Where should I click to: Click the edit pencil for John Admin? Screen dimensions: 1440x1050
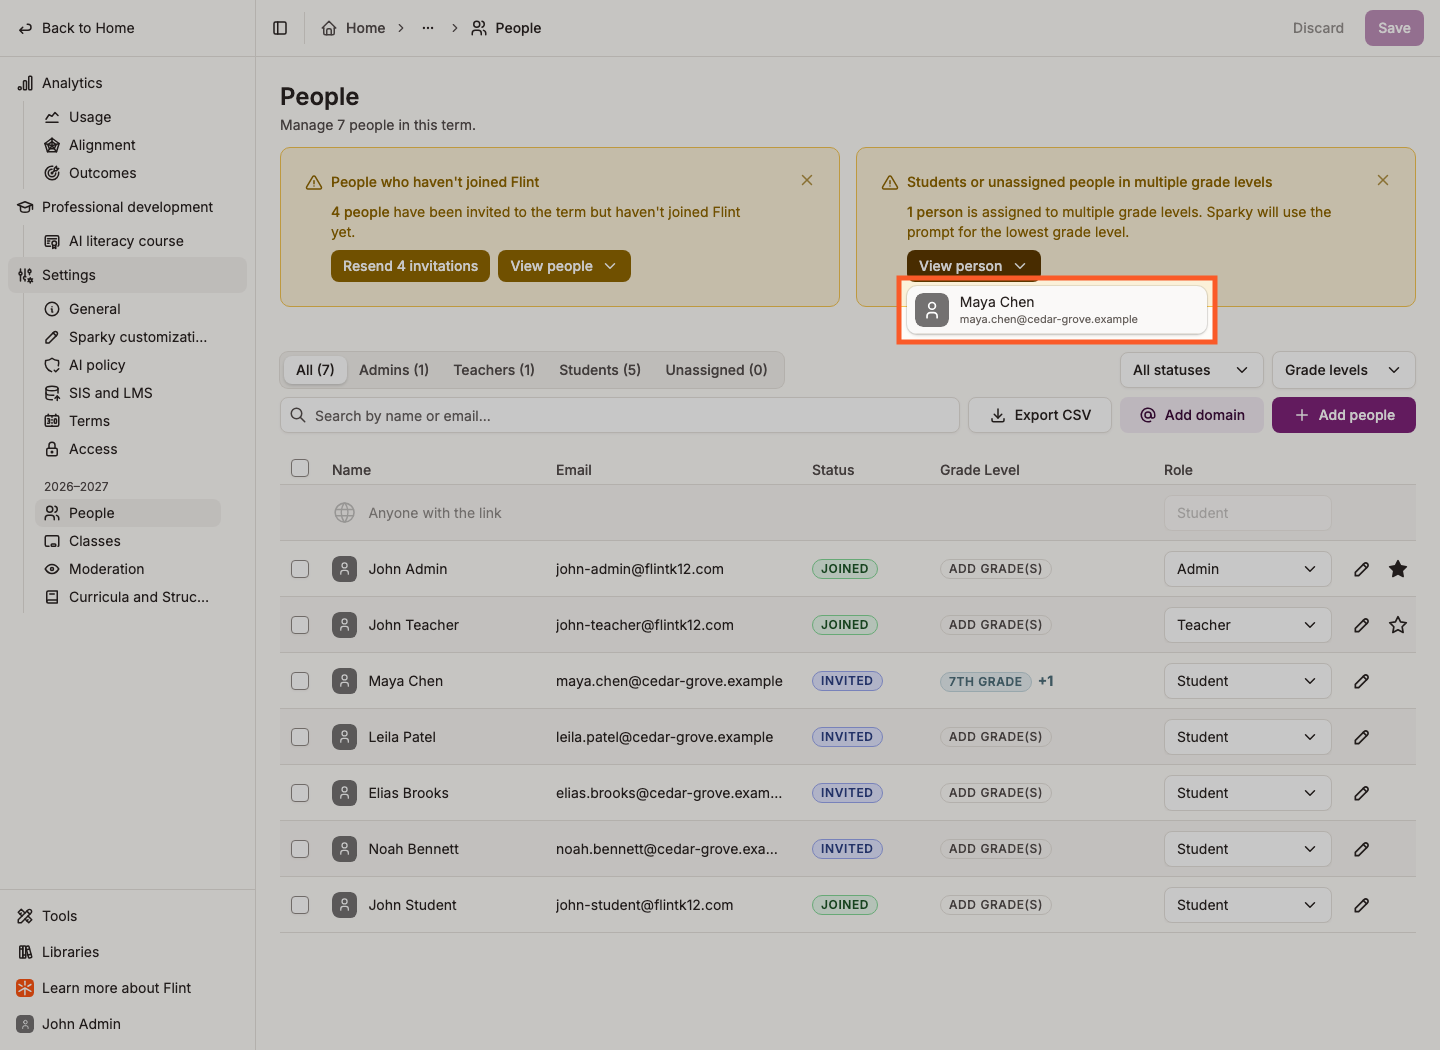[x=1361, y=569]
